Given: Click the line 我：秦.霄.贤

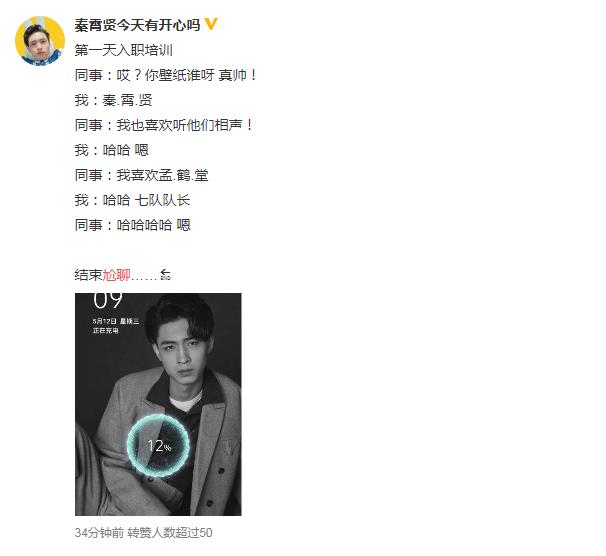Looking at the screenshot, I should (x=114, y=100).
